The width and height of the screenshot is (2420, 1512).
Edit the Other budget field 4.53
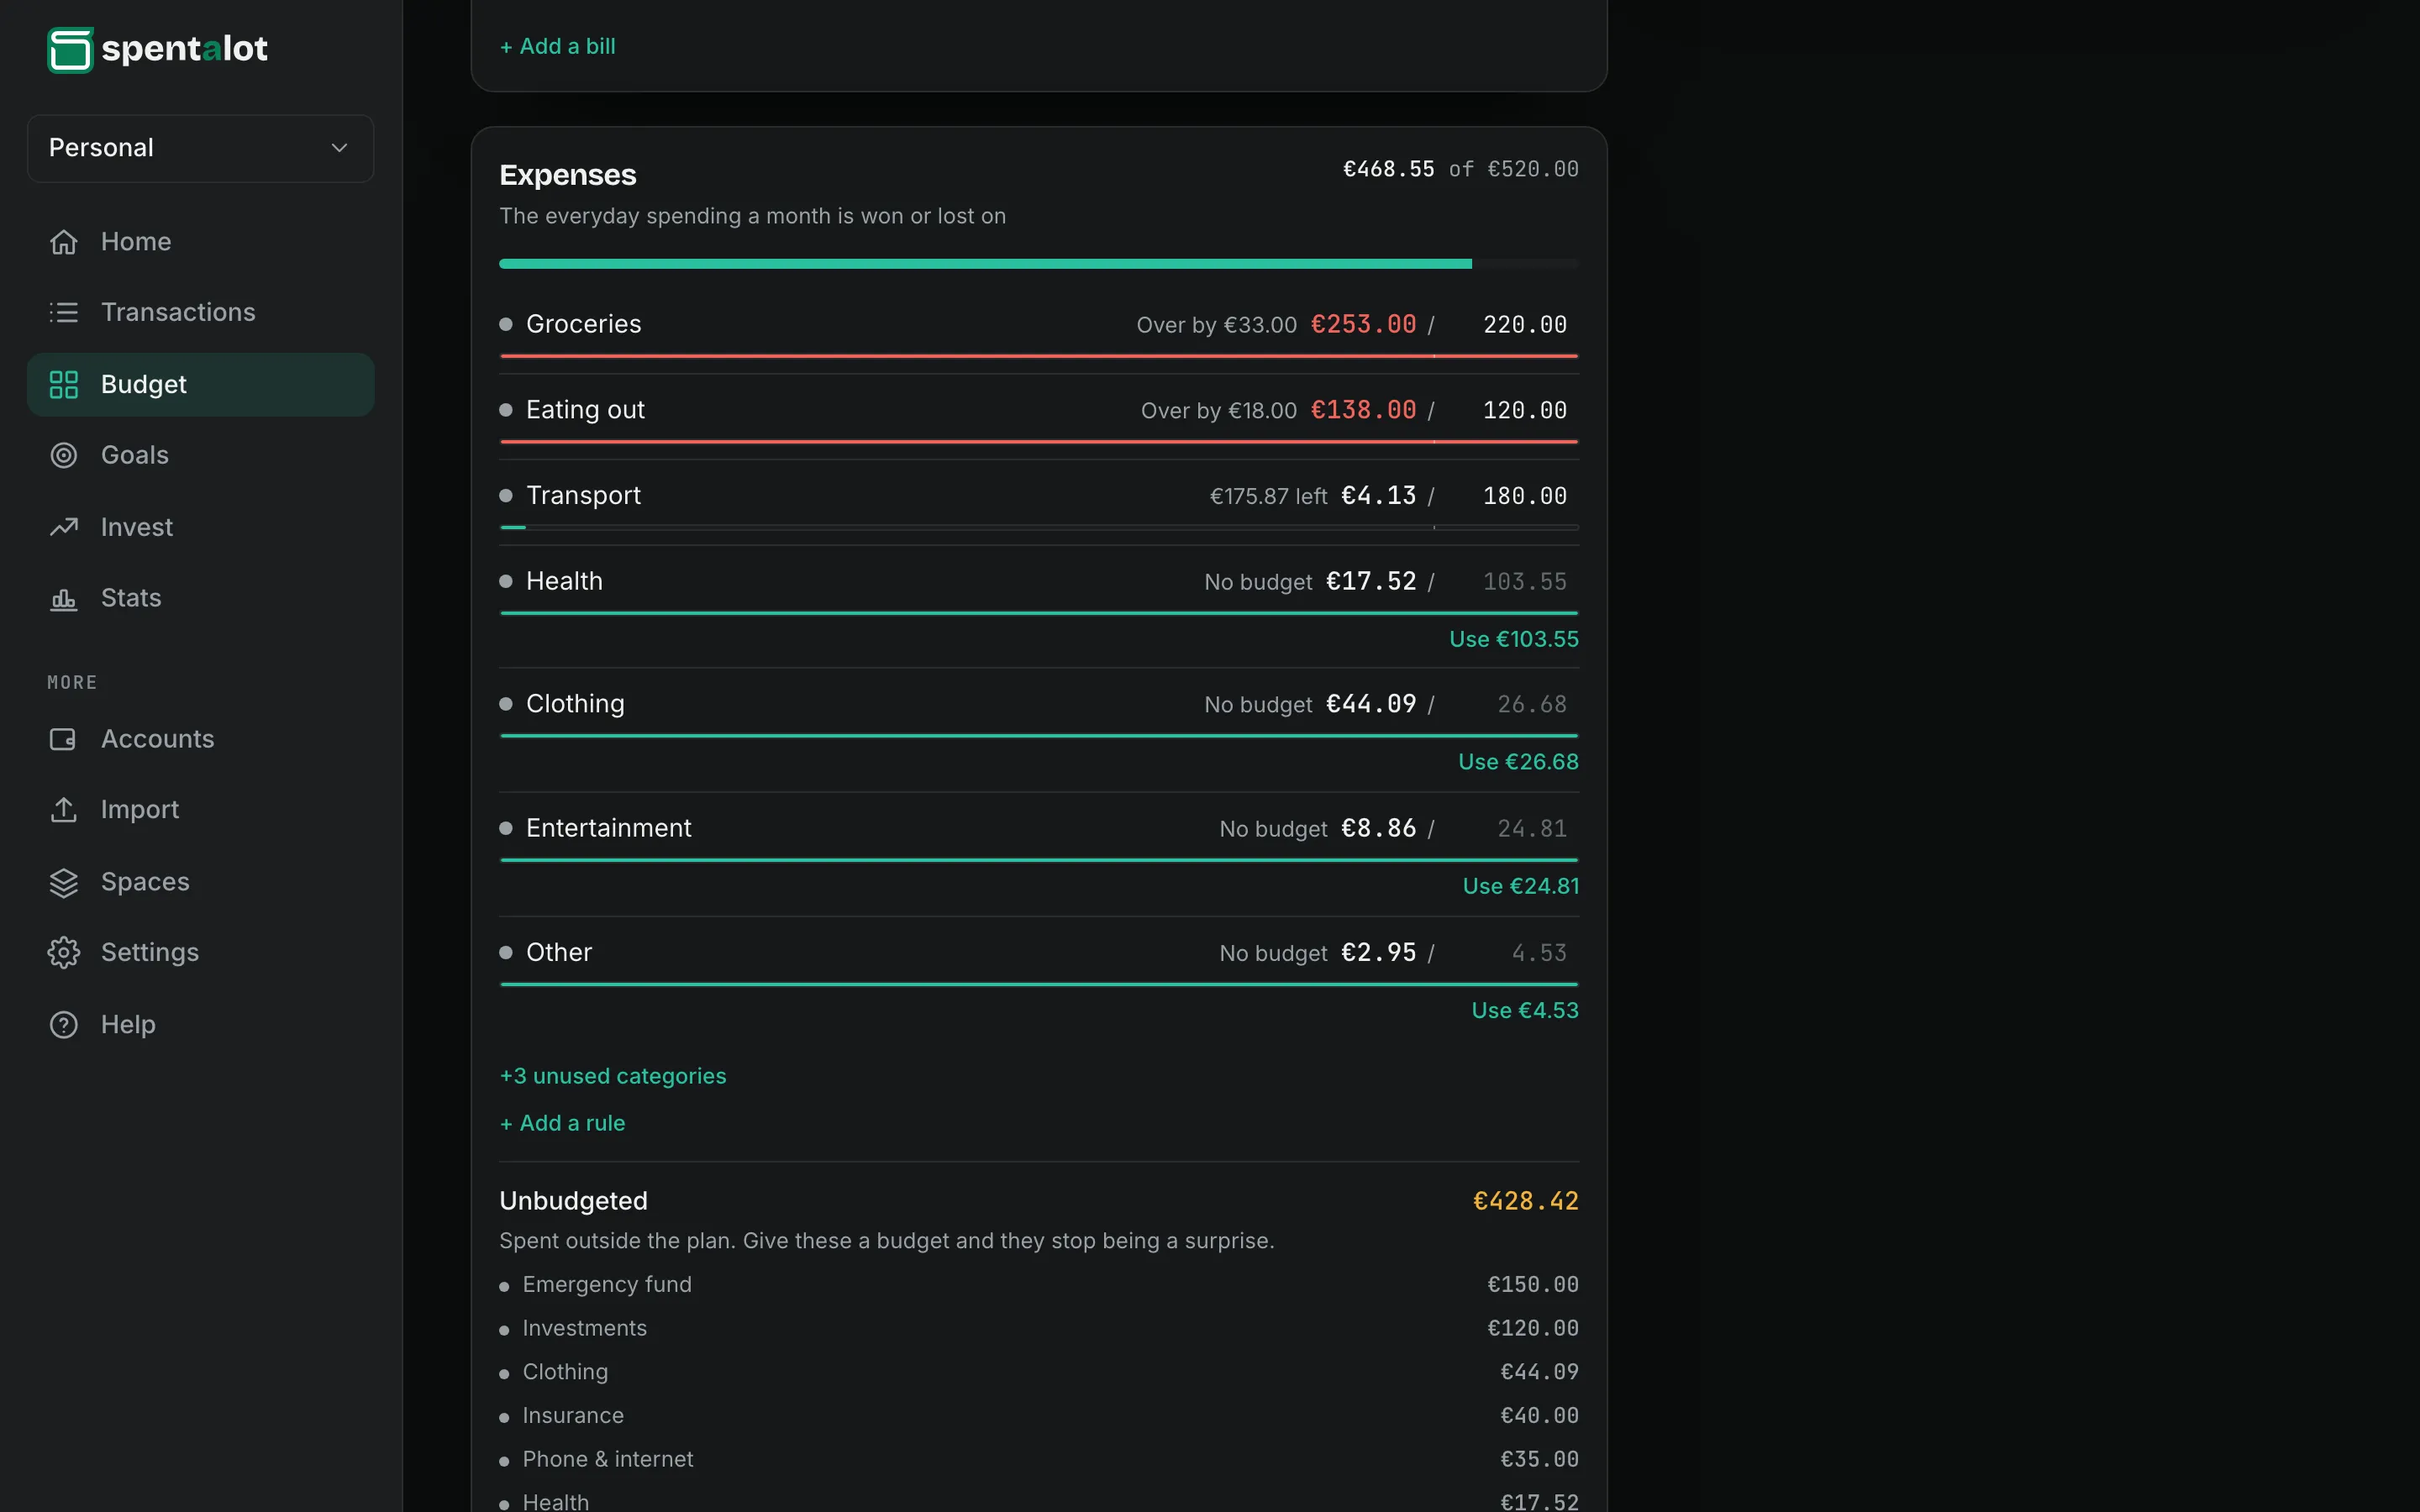1510,953
